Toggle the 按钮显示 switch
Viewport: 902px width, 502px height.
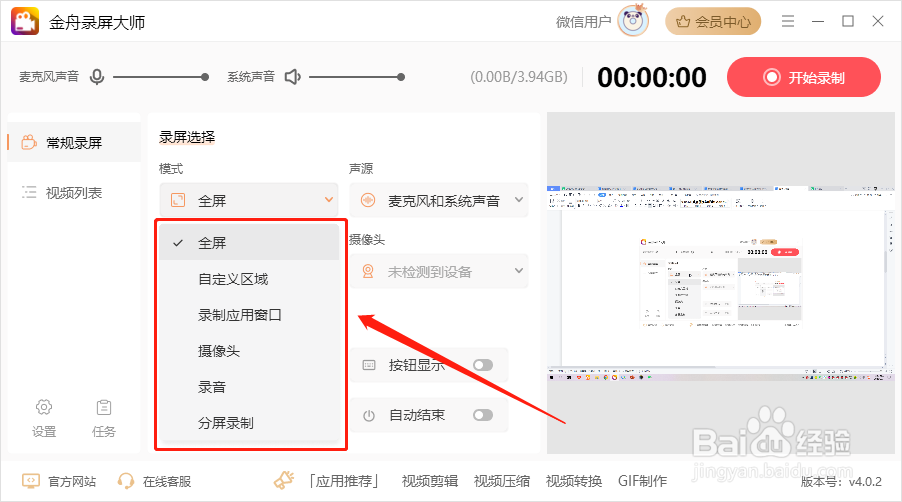coord(483,365)
